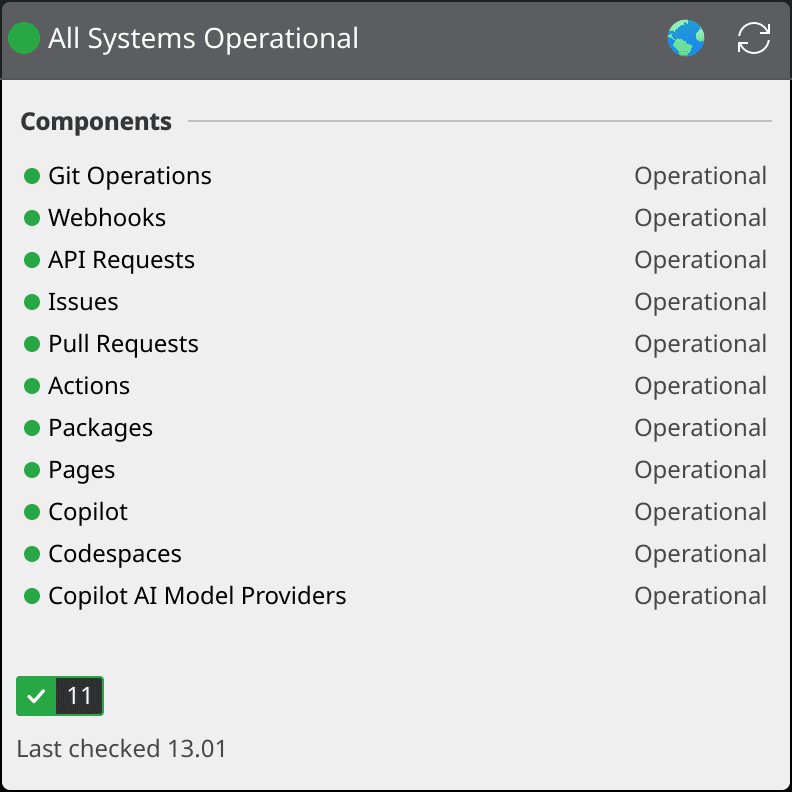Click the Operational status for Pages
This screenshot has width=792, height=792.
pos(701,470)
